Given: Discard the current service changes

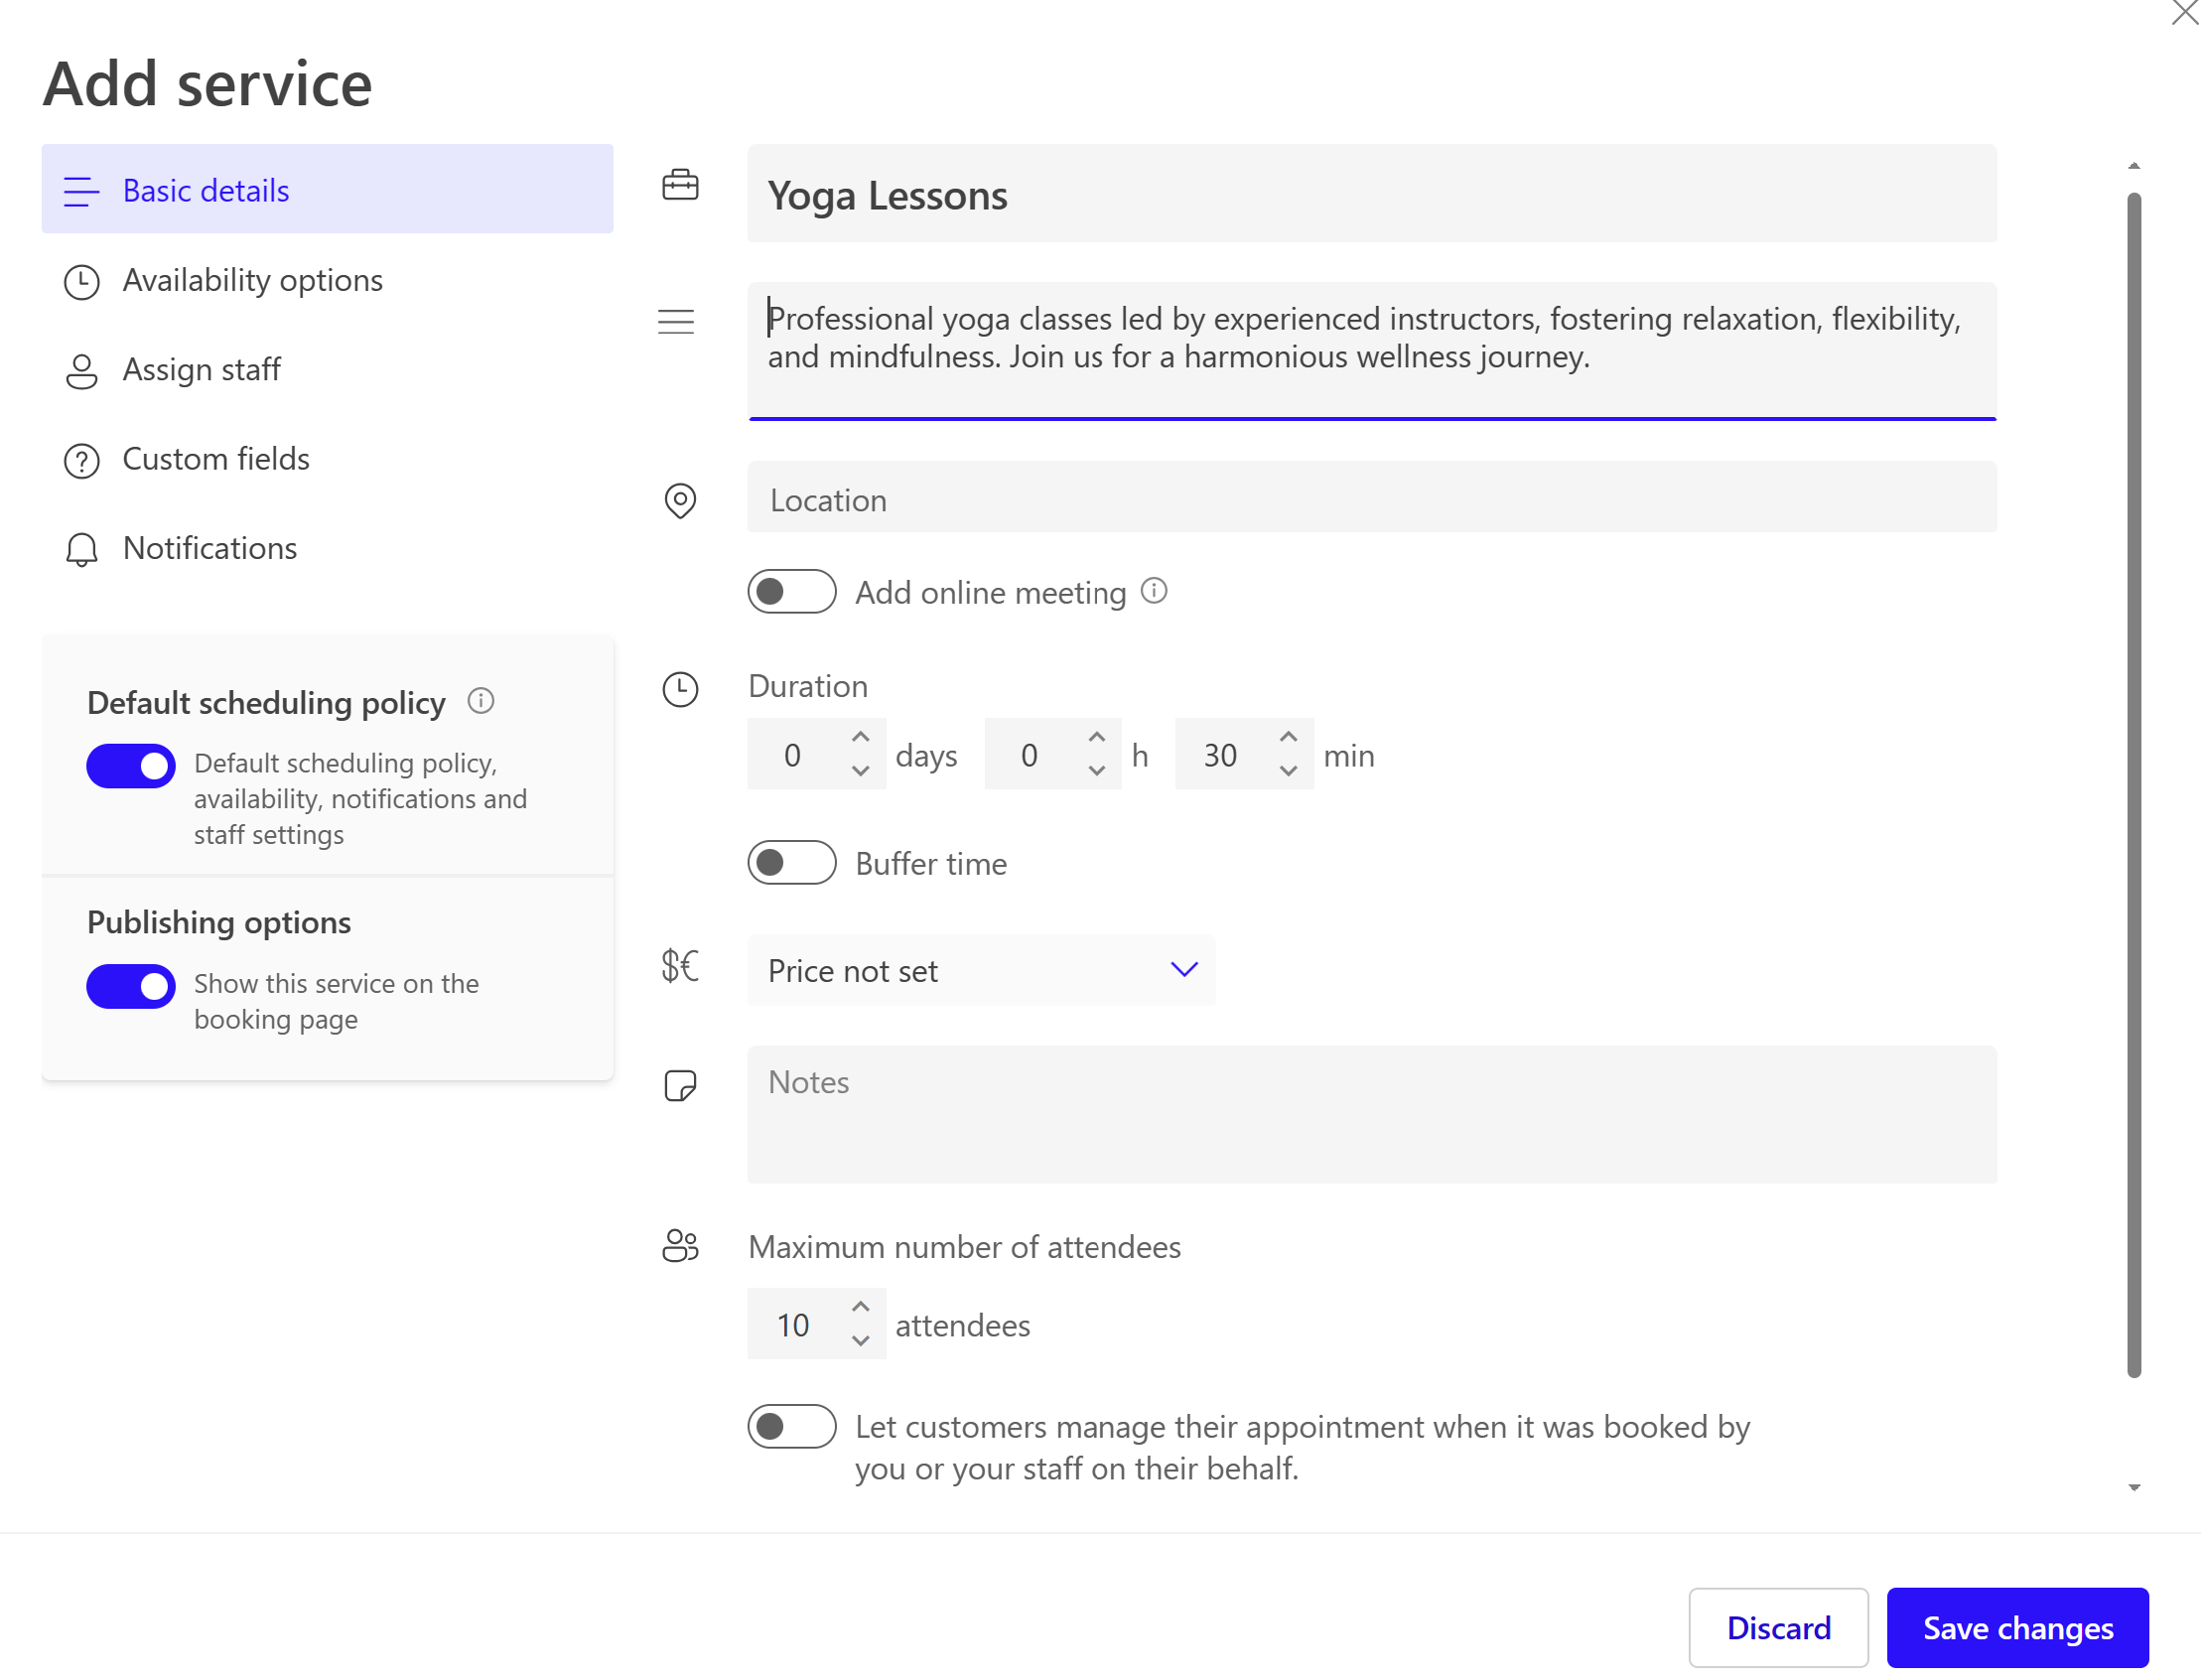Looking at the screenshot, I should pyautogui.click(x=1778, y=1627).
